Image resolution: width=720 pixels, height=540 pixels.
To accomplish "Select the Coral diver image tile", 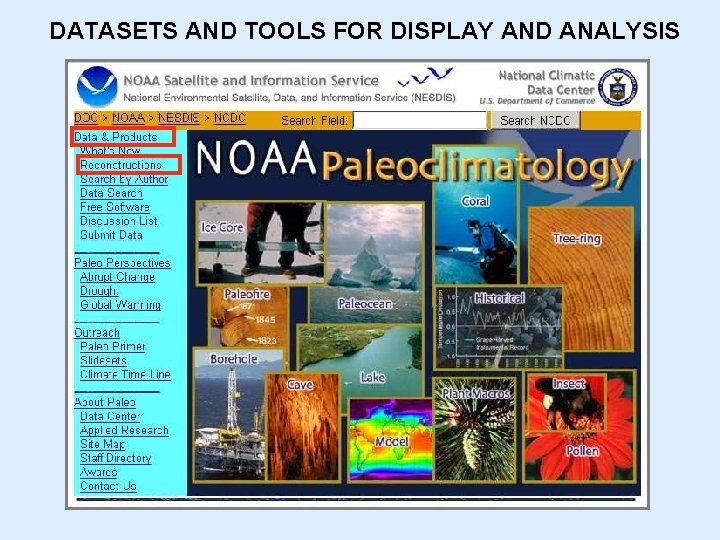I will tap(476, 215).
